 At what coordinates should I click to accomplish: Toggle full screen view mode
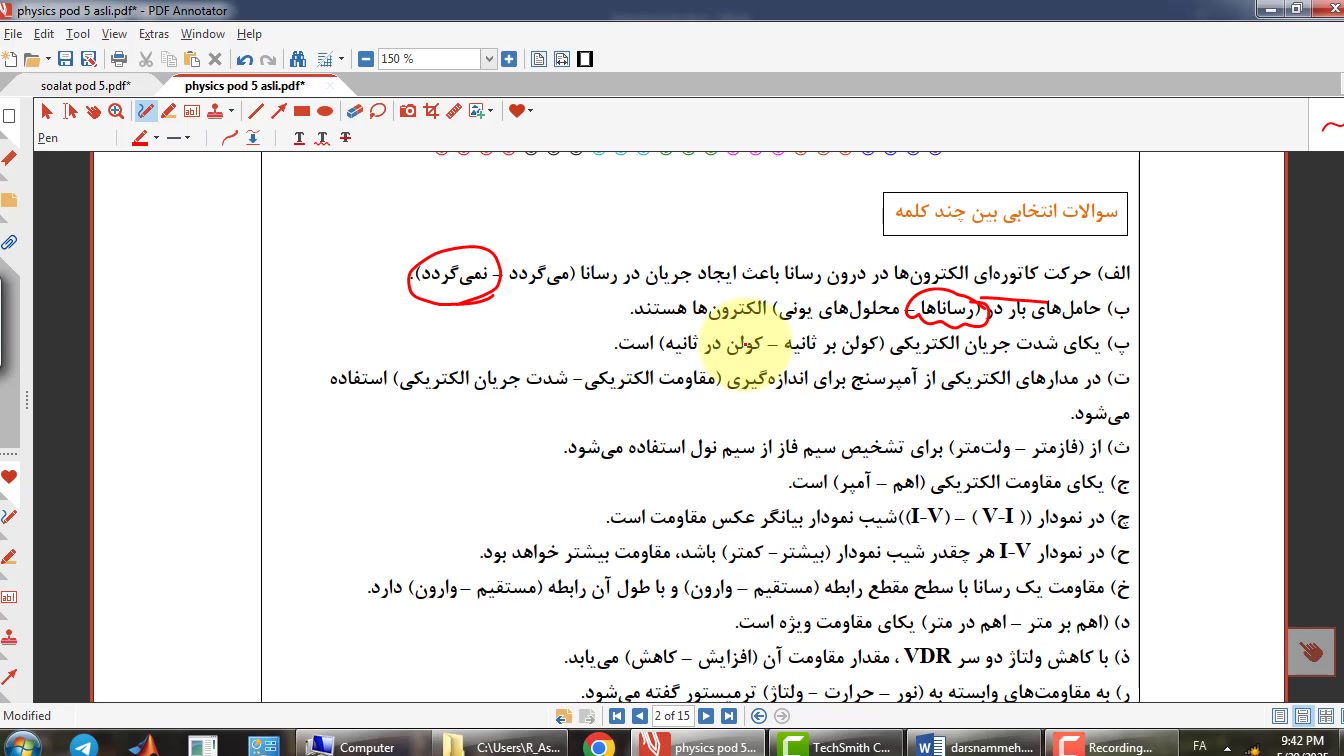(585, 59)
